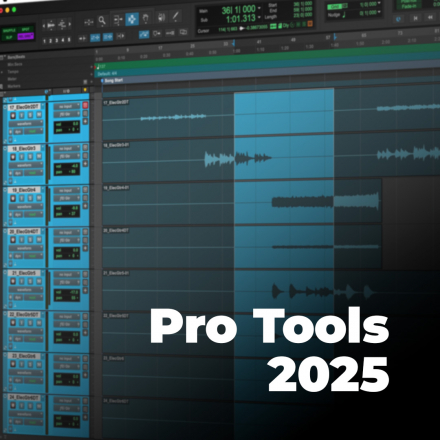The image size is (440, 440).
Task: Click zoom preset 5
Action: [x=69, y=40]
